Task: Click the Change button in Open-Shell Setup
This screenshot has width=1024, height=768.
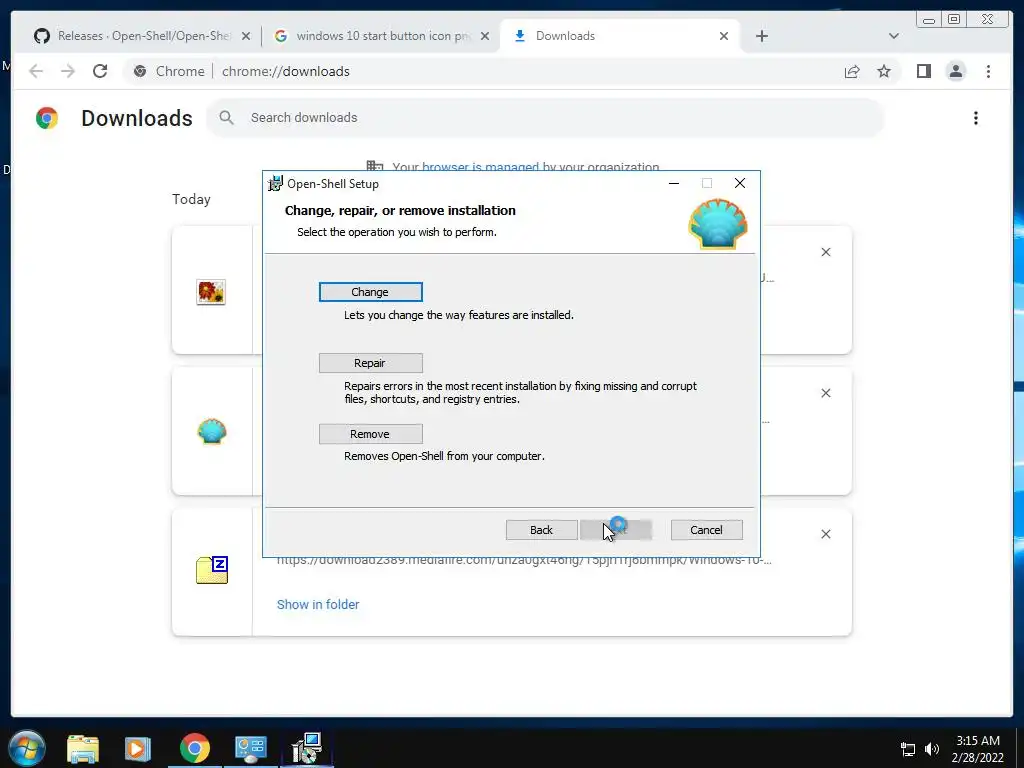Action: (370, 292)
